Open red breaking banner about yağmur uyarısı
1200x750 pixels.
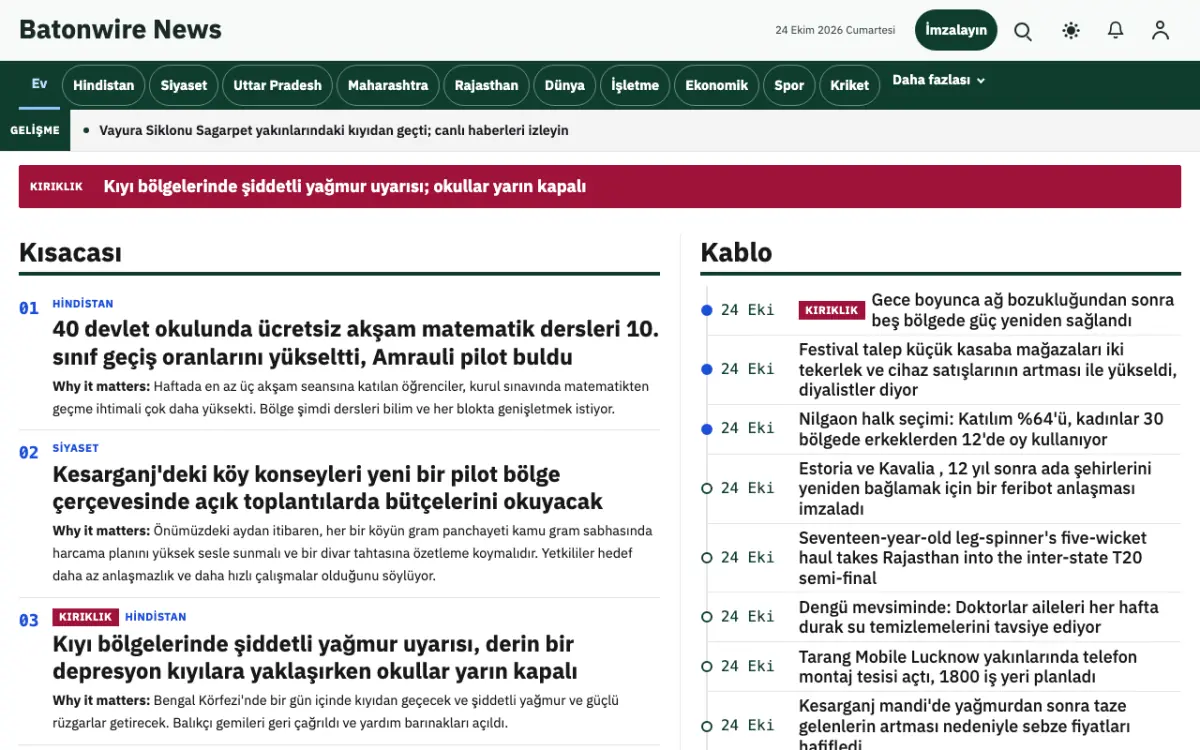coord(600,186)
